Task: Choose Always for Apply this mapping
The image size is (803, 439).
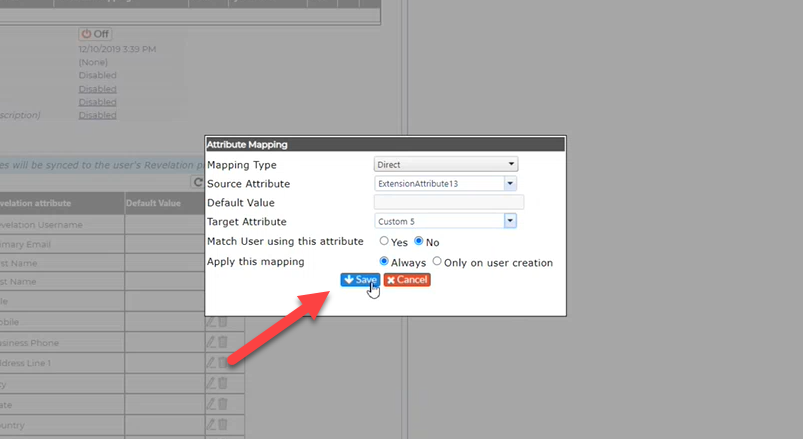Action: pos(384,261)
